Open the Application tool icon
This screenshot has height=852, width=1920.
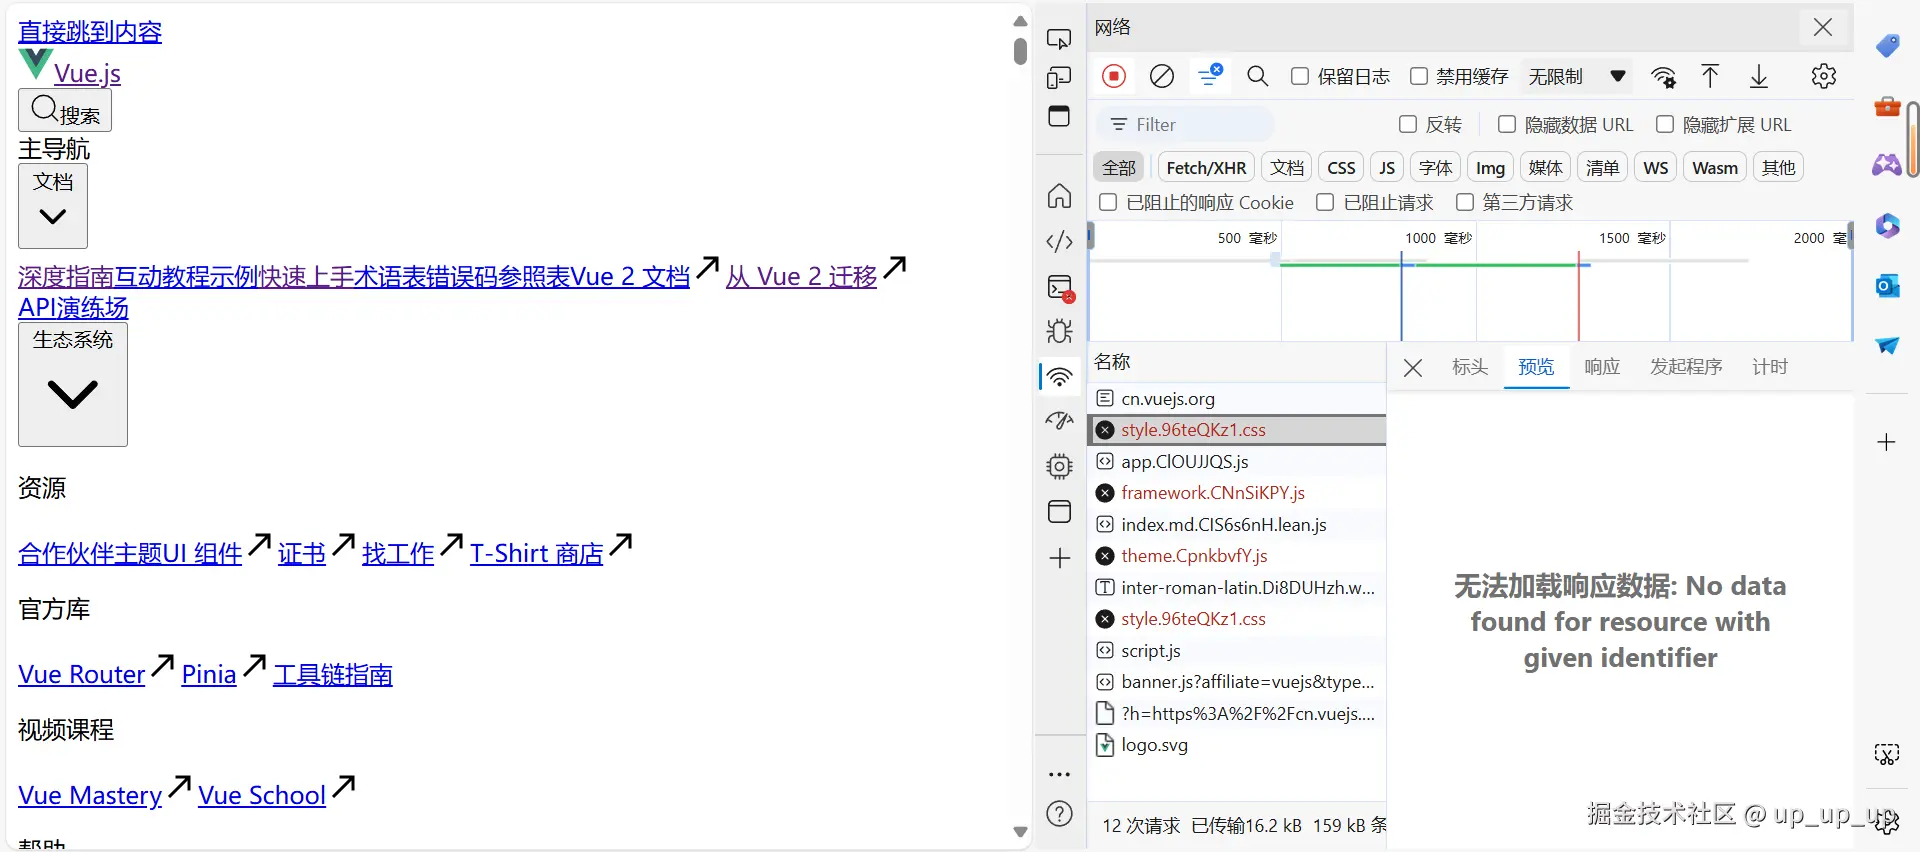(x=1059, y=511)
